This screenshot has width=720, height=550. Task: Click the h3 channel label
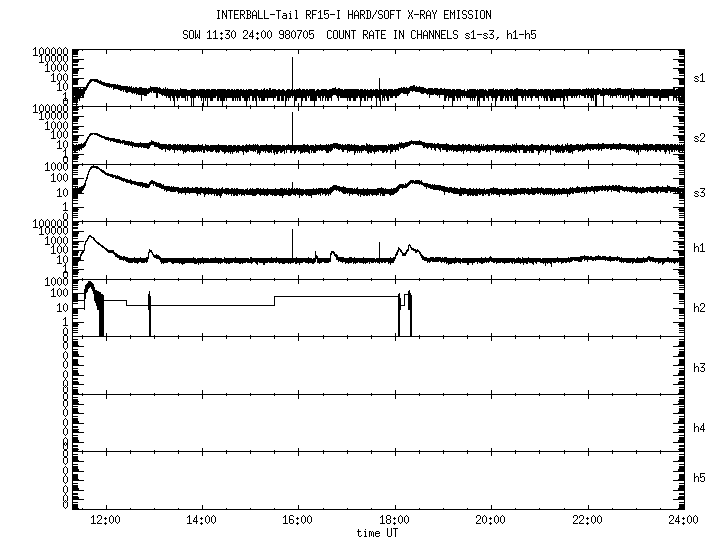[x=700, y=368]
